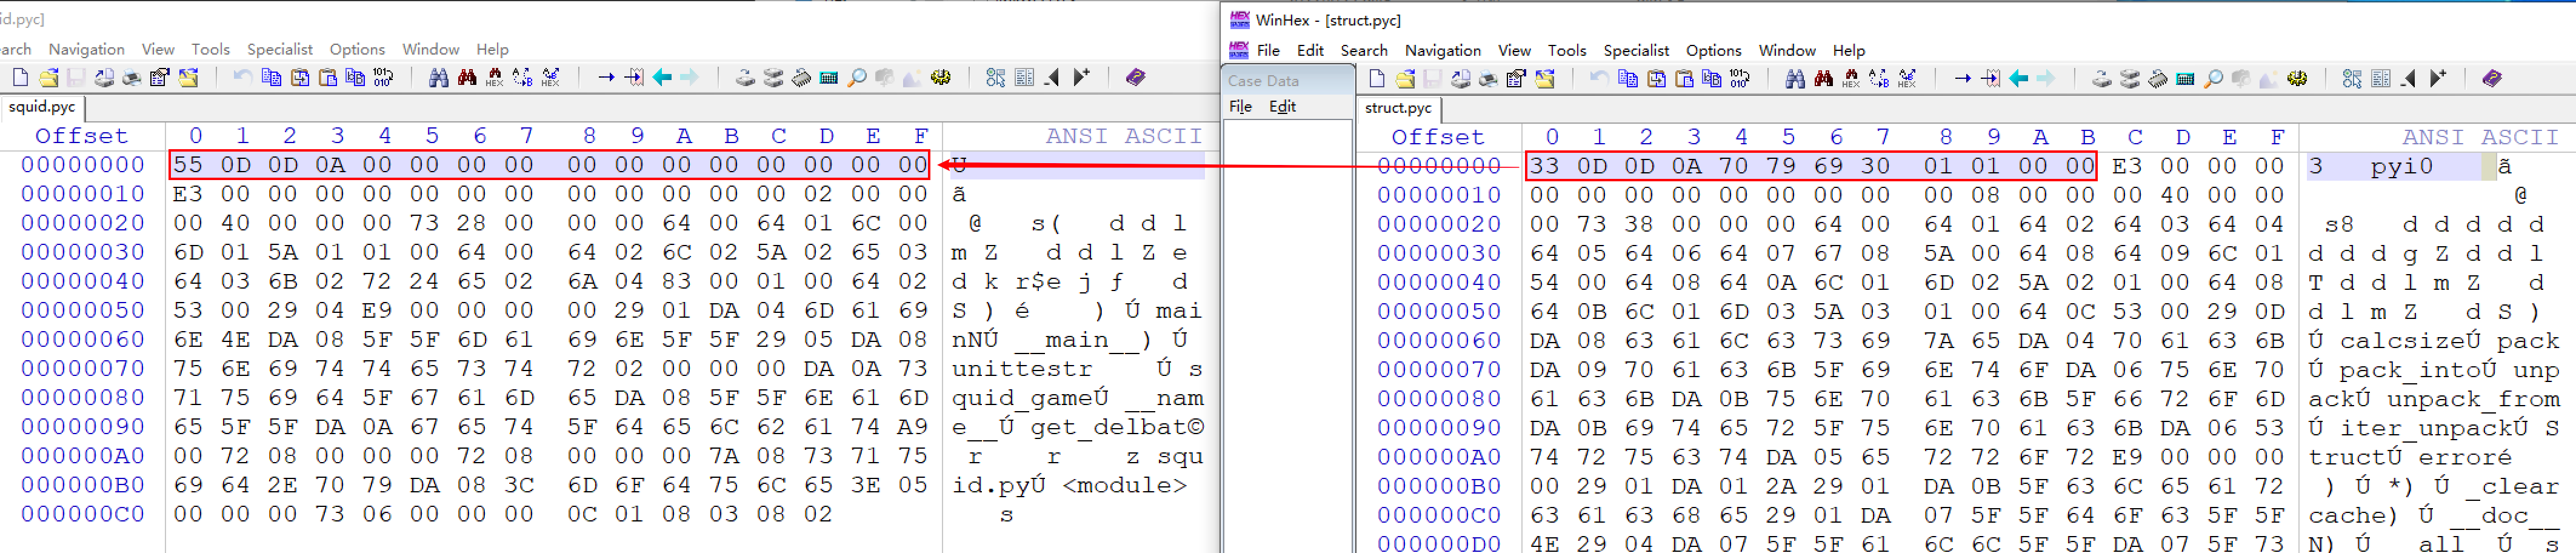
Task: Open Window menu in squid.pyc window
Action: point(431,49)
